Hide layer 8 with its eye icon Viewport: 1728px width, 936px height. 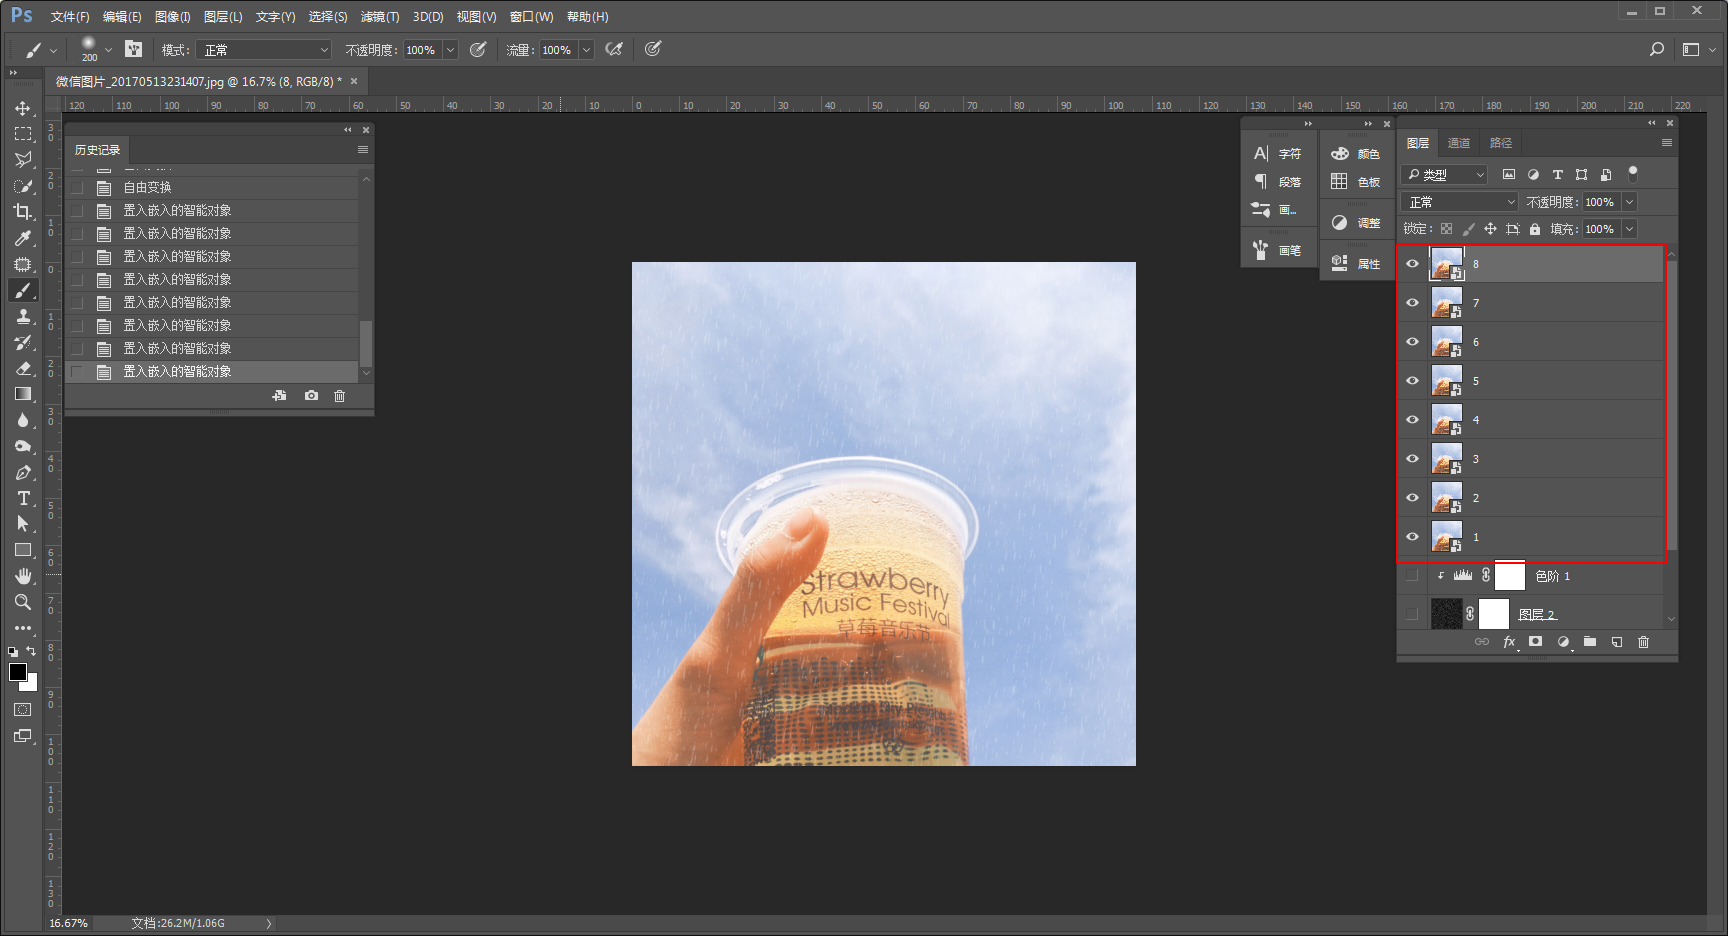(1412, 264)
